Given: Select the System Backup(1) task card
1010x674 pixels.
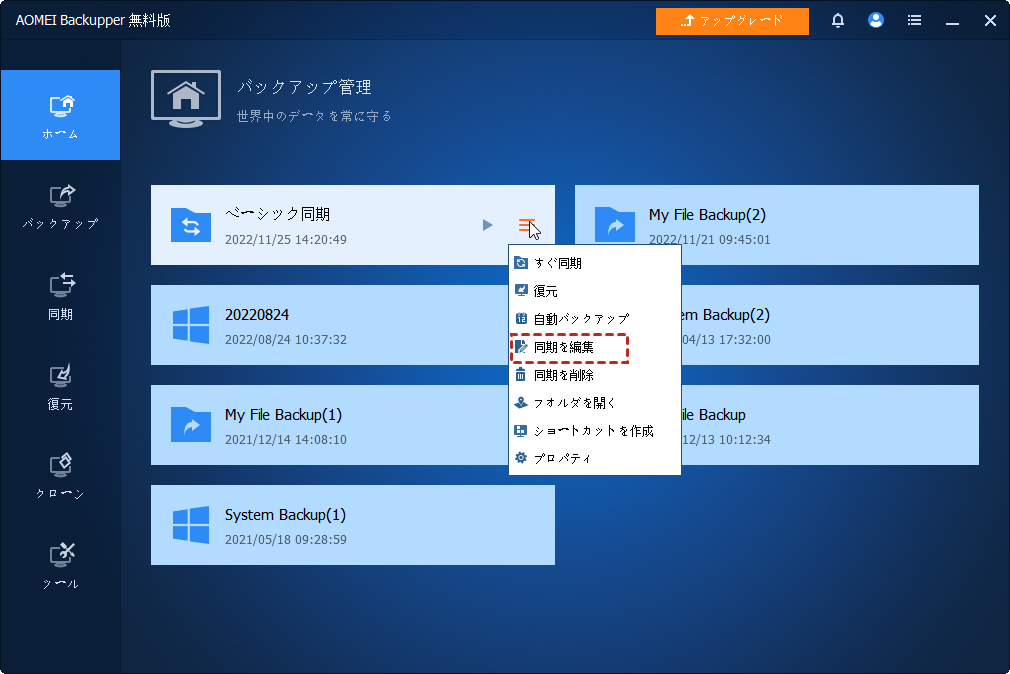Looking at the screenshot, I should click(353, 525).
